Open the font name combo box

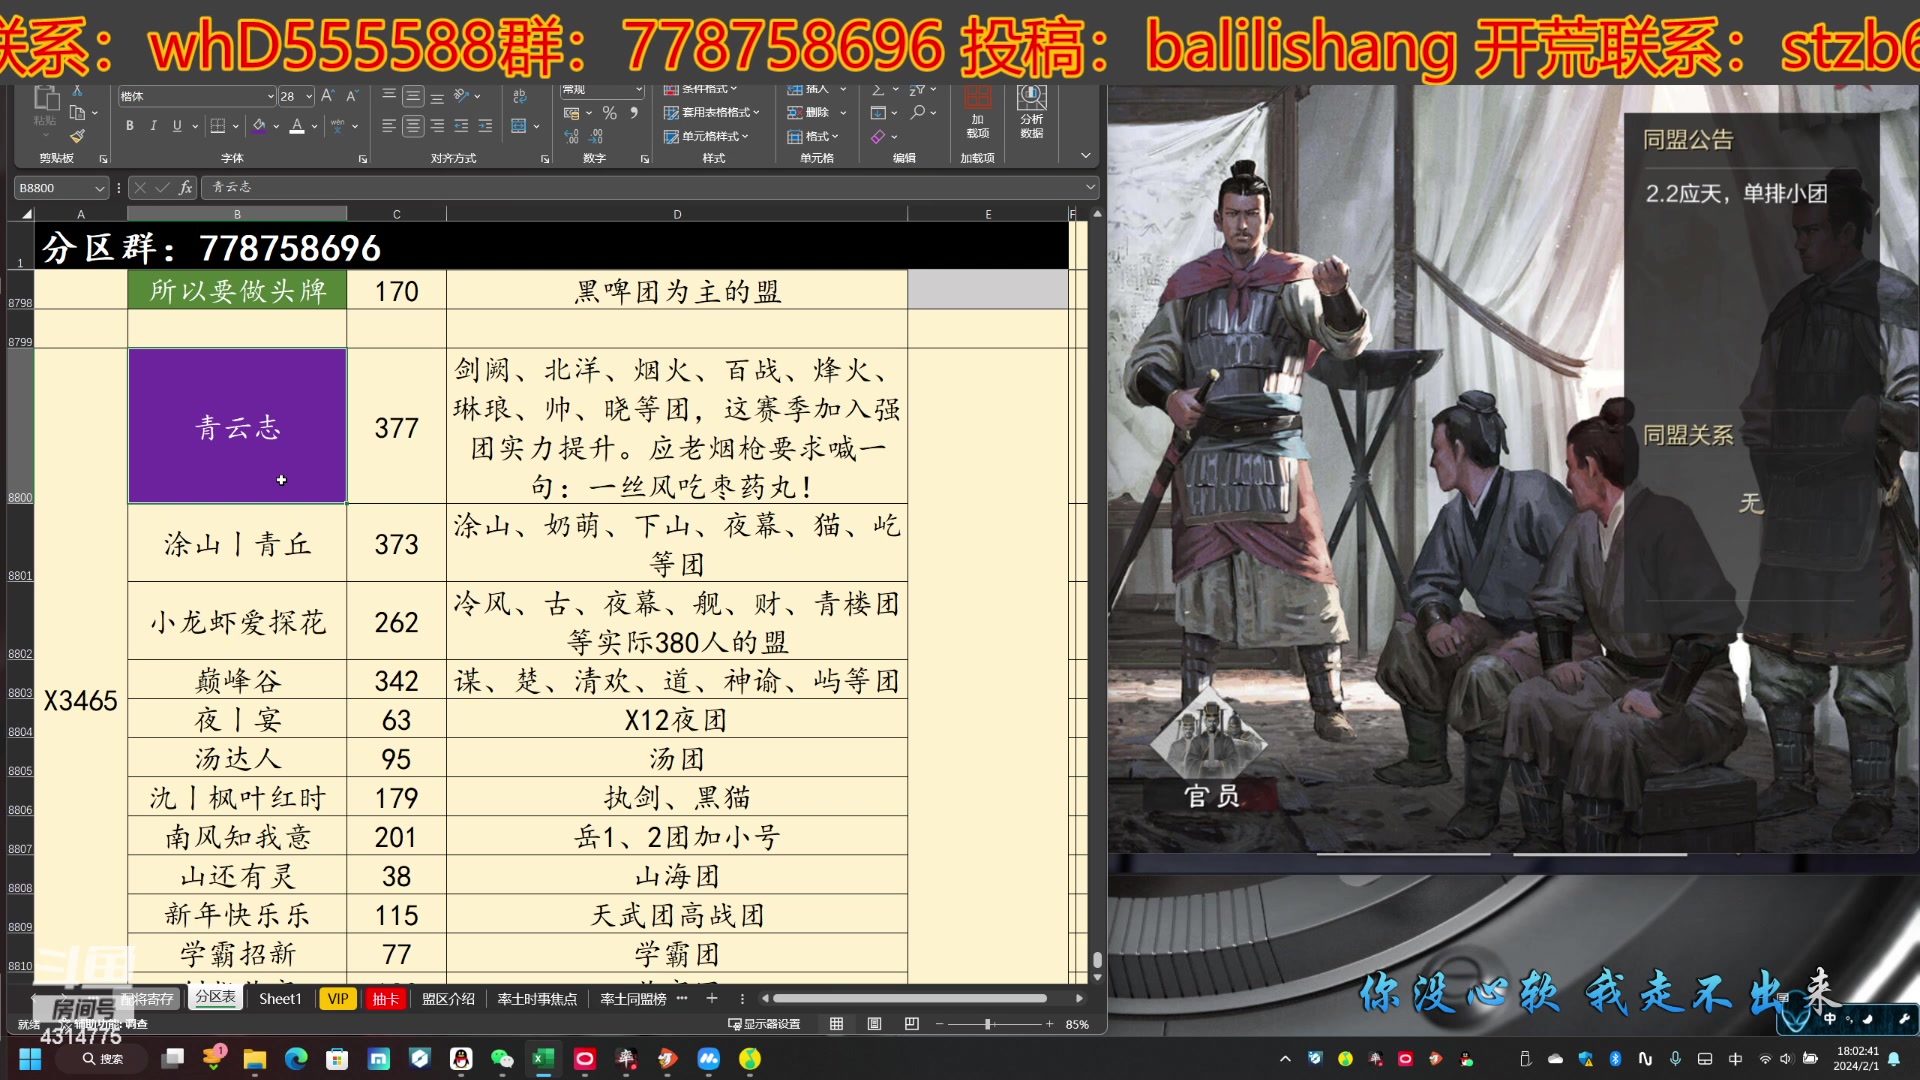196,96
